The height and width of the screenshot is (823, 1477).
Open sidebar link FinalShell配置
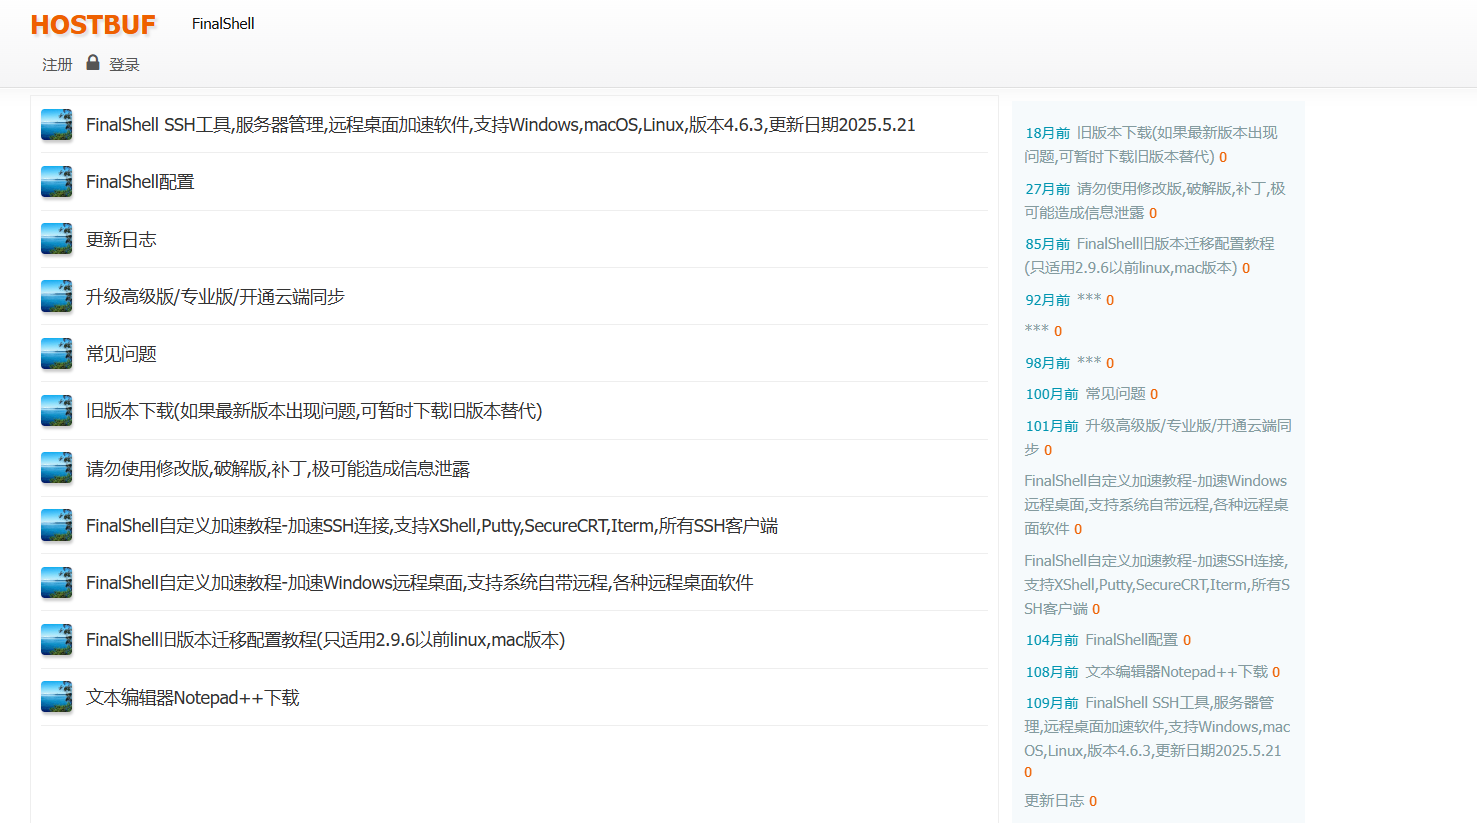tap(1132, 640)
